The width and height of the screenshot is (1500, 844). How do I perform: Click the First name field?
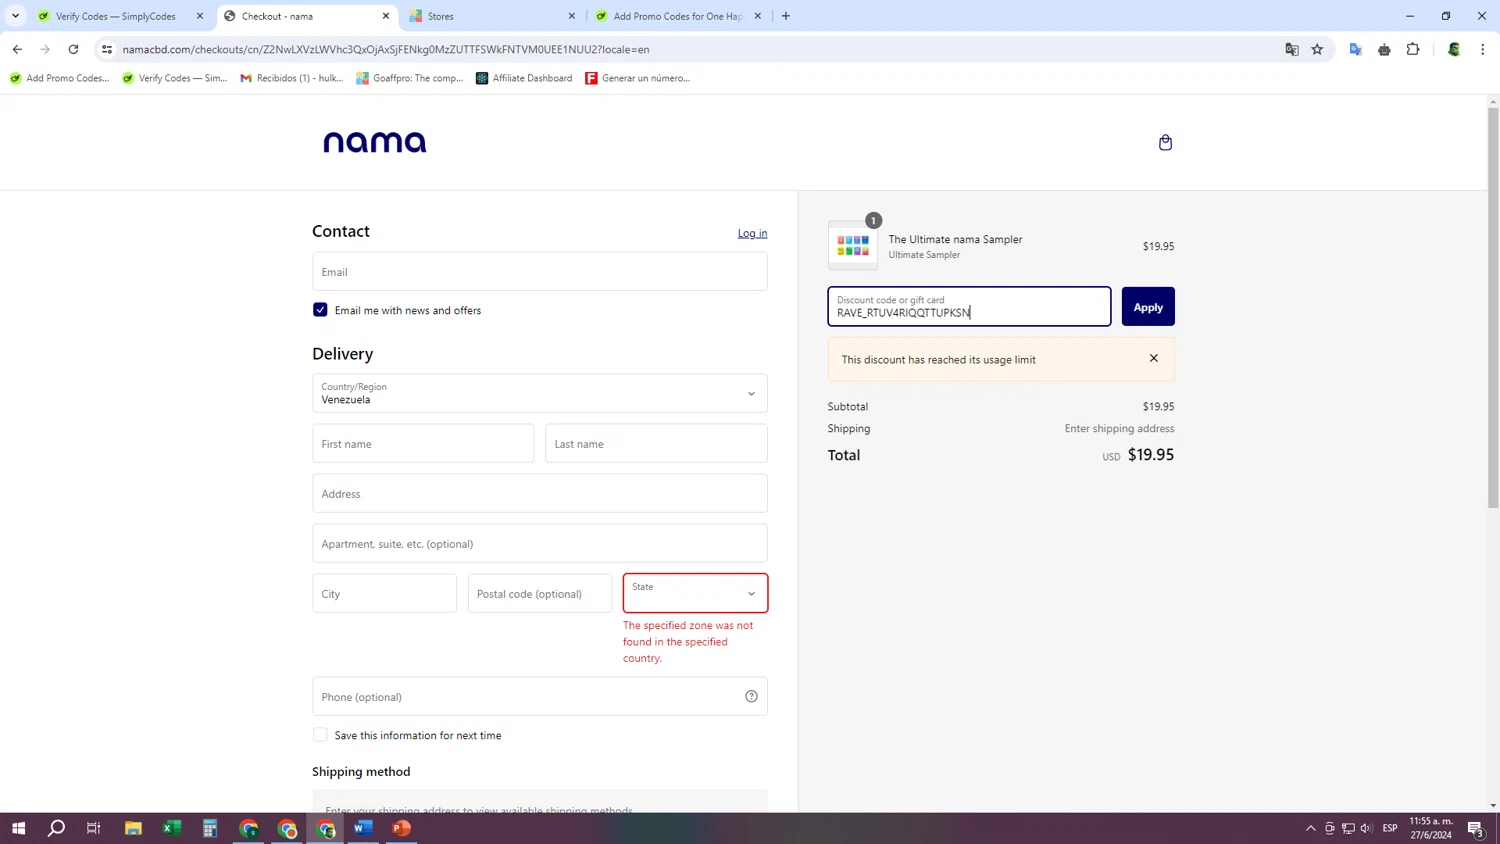click(x=423, y=443)
